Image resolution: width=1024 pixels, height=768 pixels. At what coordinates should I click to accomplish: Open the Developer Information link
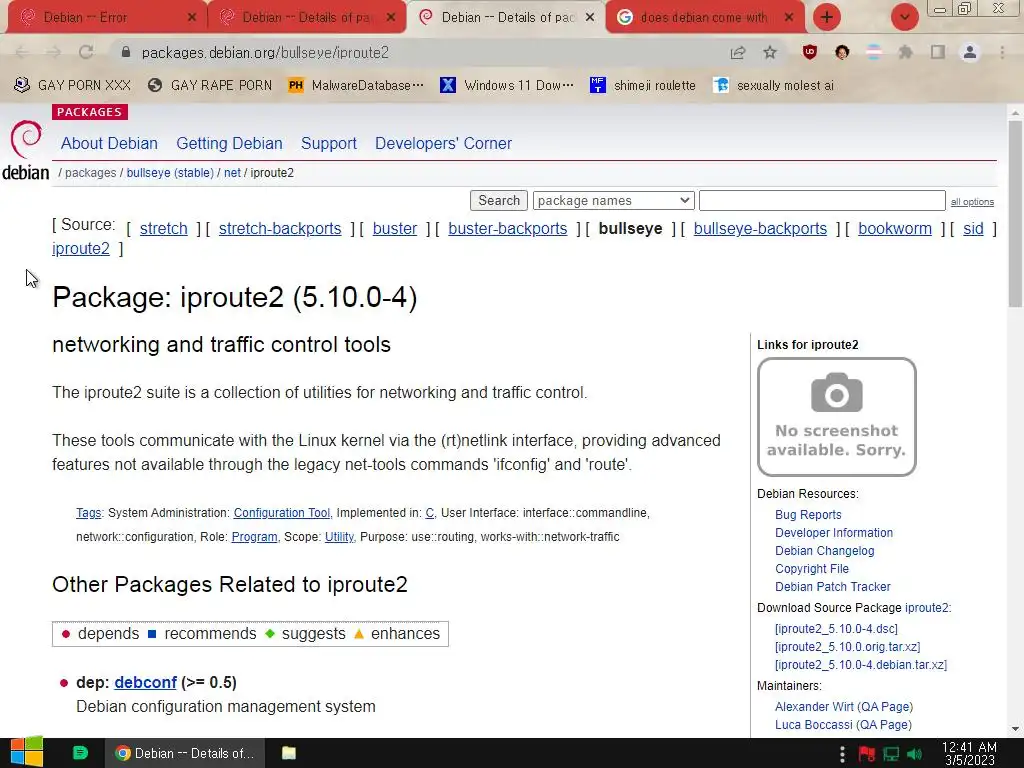(x=834, y=533)
